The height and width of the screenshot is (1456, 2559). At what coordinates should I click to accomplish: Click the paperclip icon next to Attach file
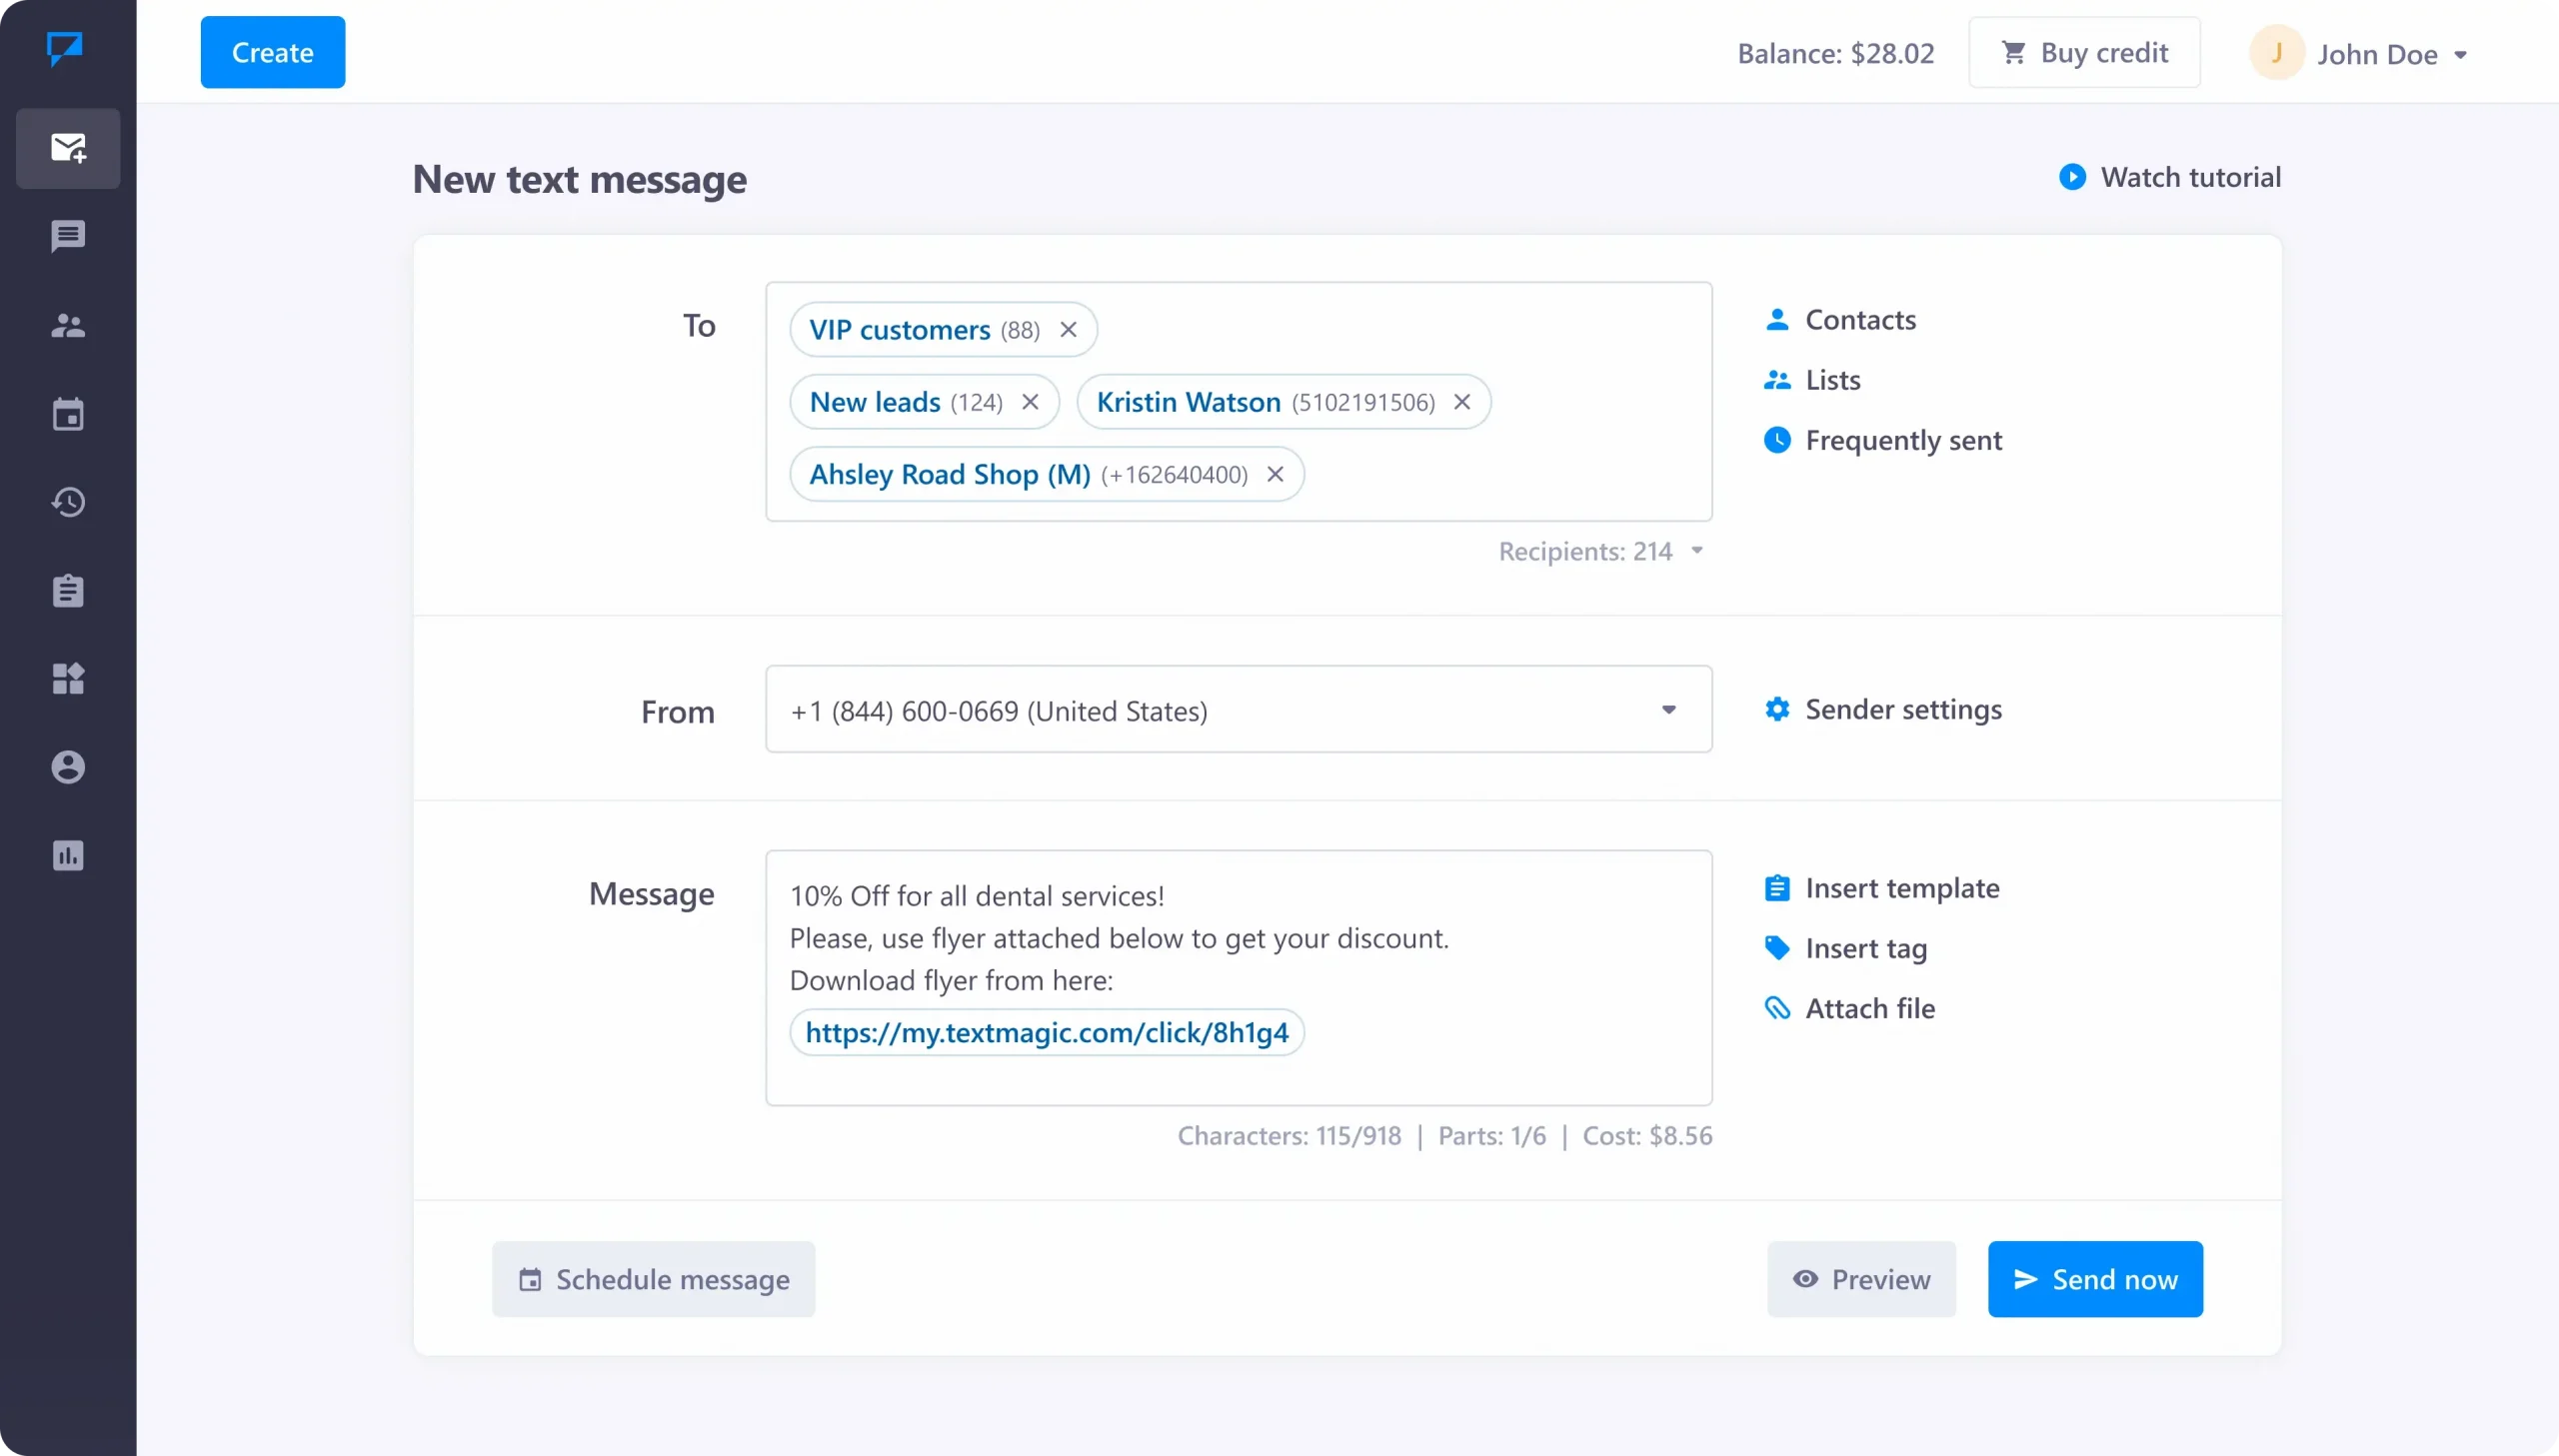pos(1777,1008)
